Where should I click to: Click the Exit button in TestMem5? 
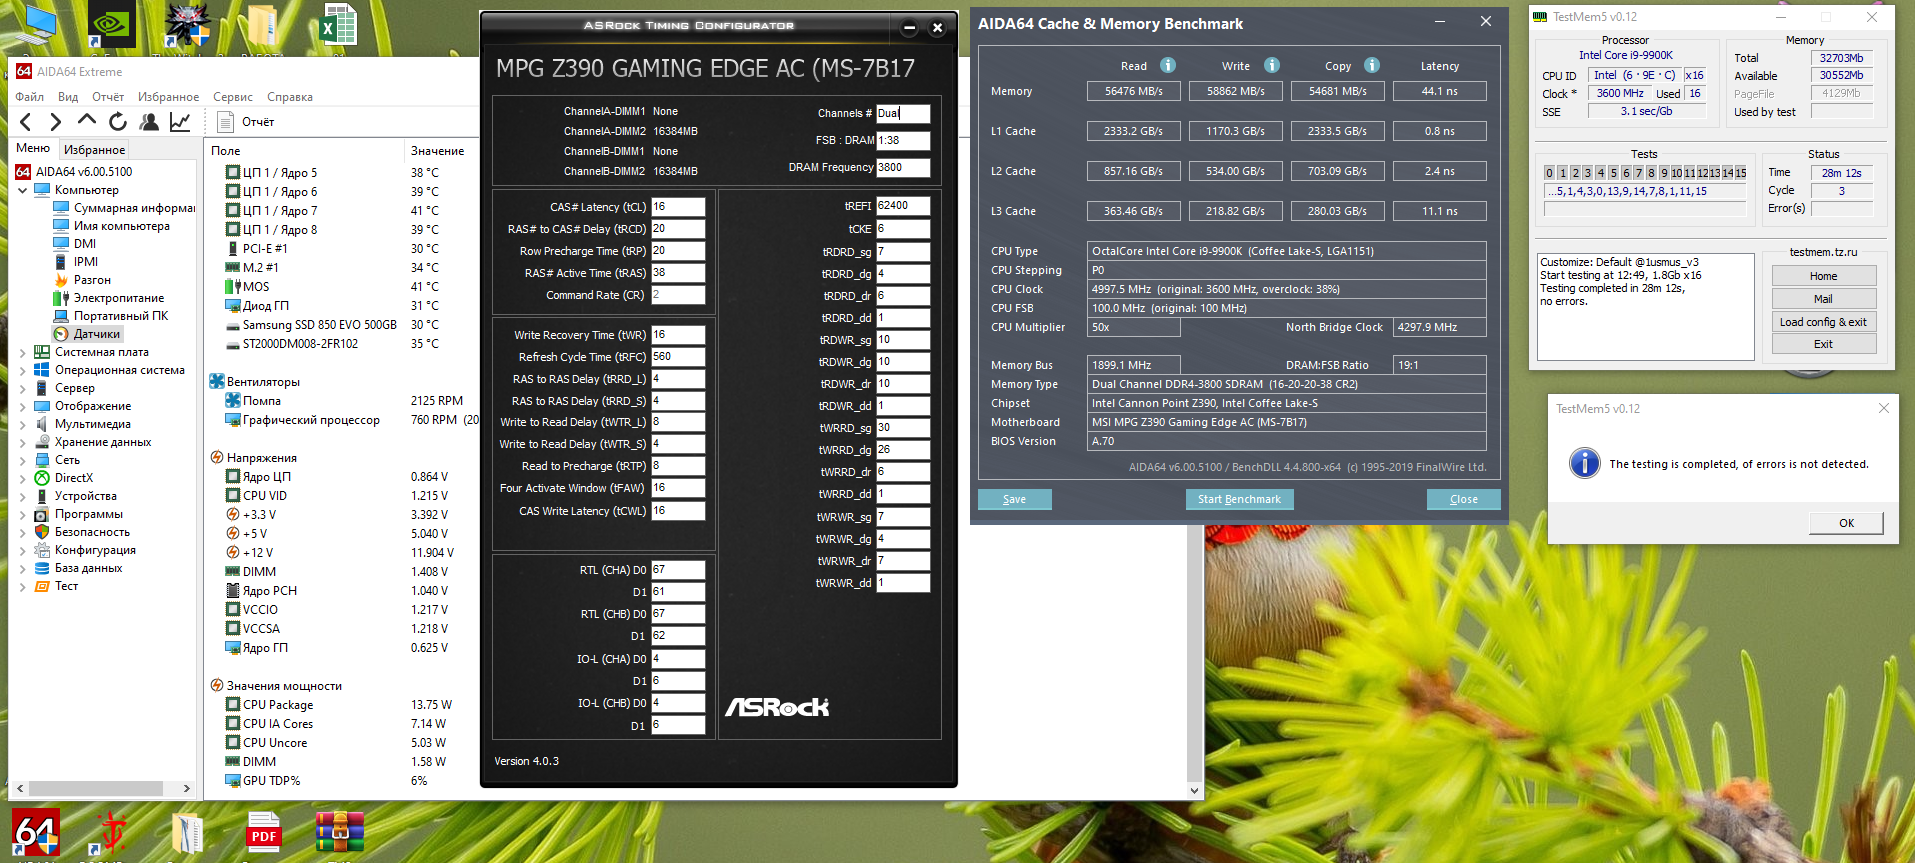click(1823, 344)
